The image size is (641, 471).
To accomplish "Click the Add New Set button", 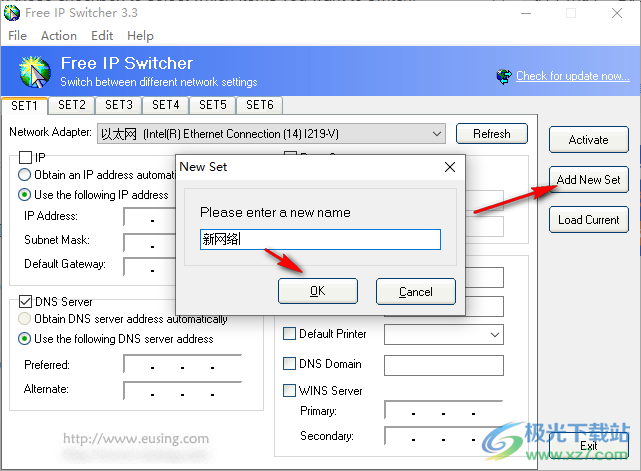I will [x=589, y=179].
